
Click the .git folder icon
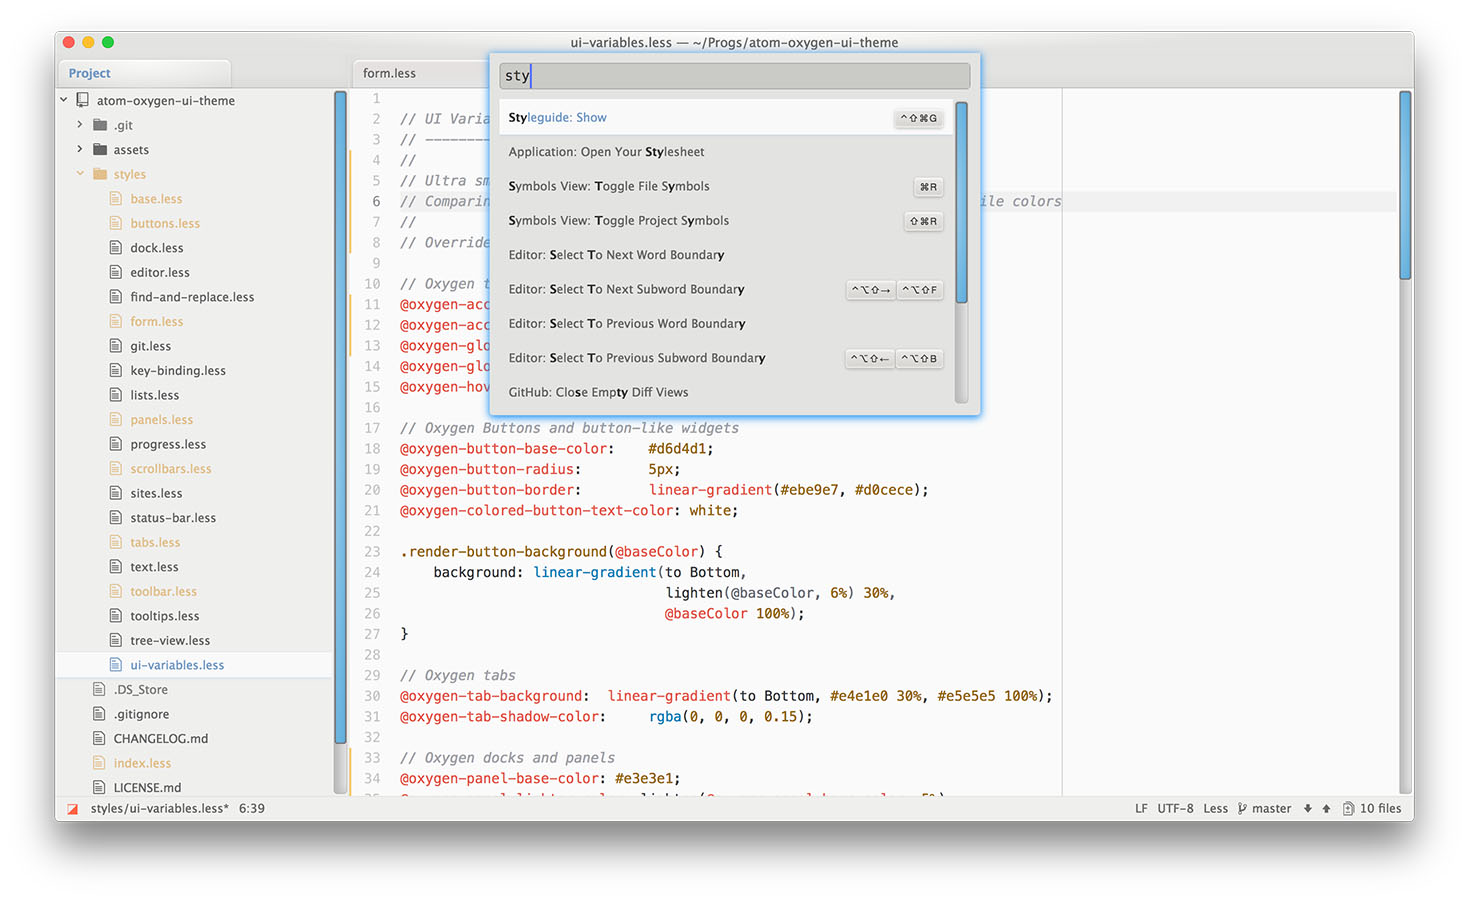(100, 125)
